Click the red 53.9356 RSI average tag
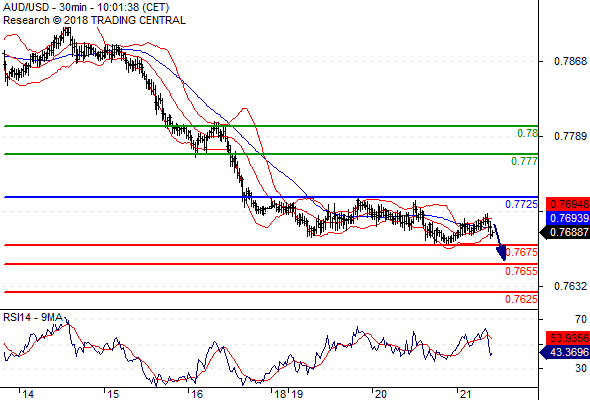The image size is (590, 400). tap(568, 338)
